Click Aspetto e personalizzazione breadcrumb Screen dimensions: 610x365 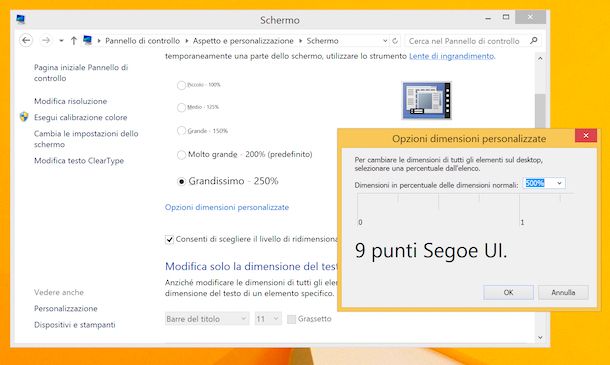tap(243, 40)
